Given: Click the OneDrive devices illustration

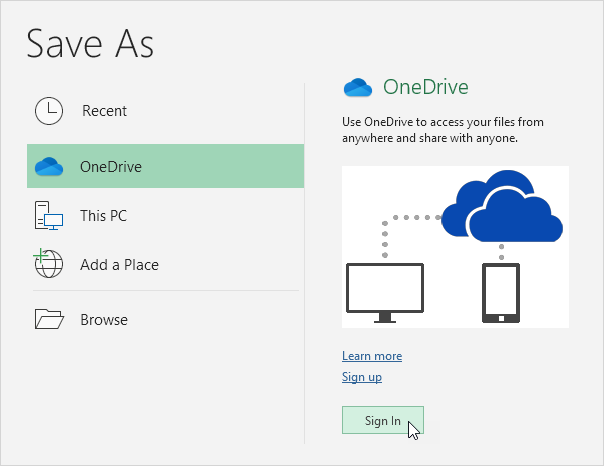Looking at the screenshot, I should pyautogui.click(x=455, y=247).
